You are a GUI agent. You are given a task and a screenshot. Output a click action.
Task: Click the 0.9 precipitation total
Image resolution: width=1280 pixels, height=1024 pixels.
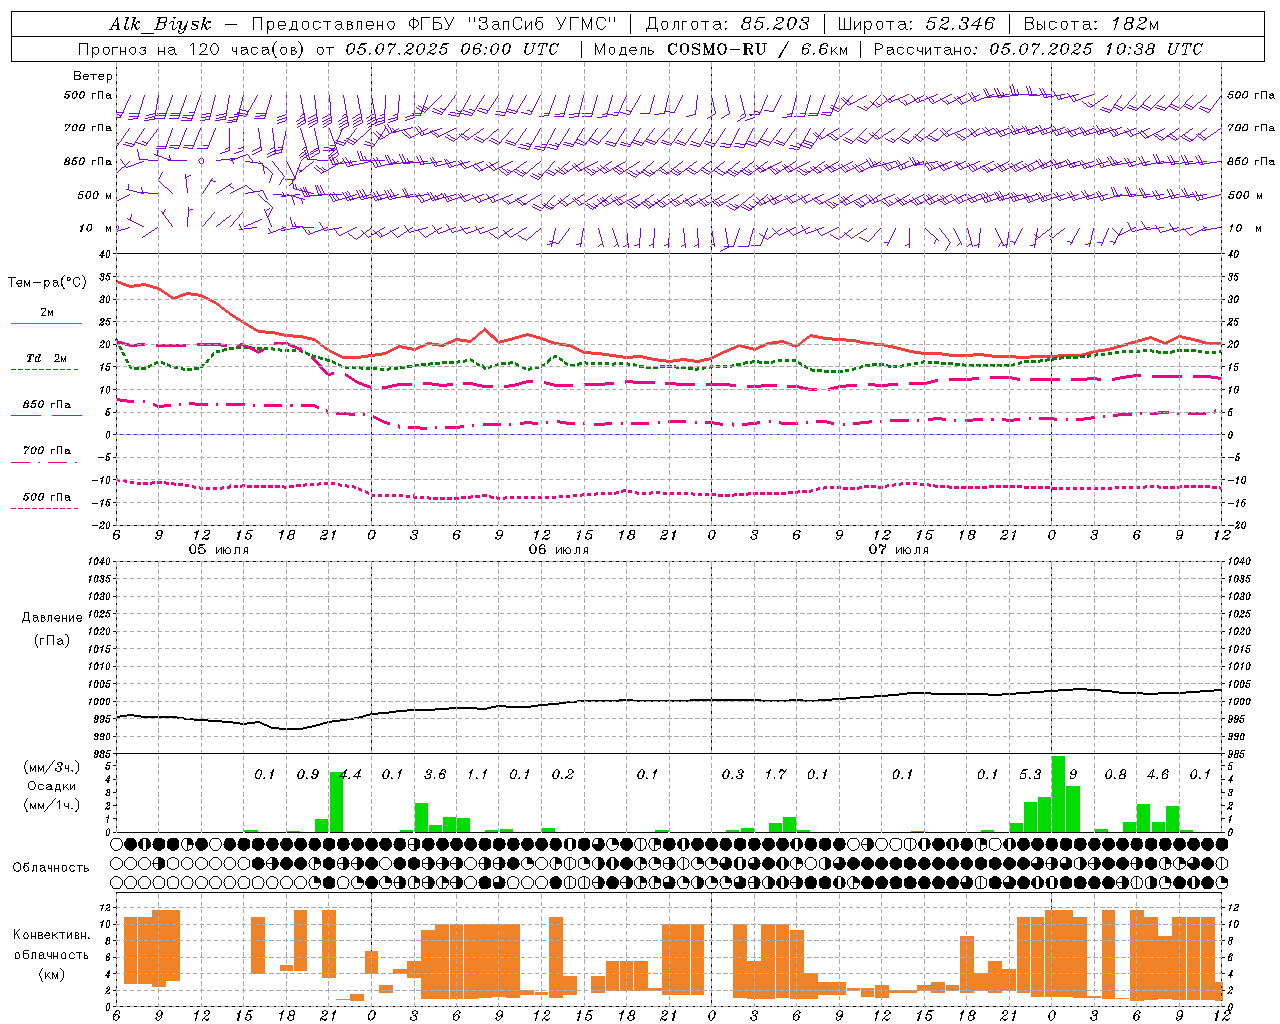point(308,774)
